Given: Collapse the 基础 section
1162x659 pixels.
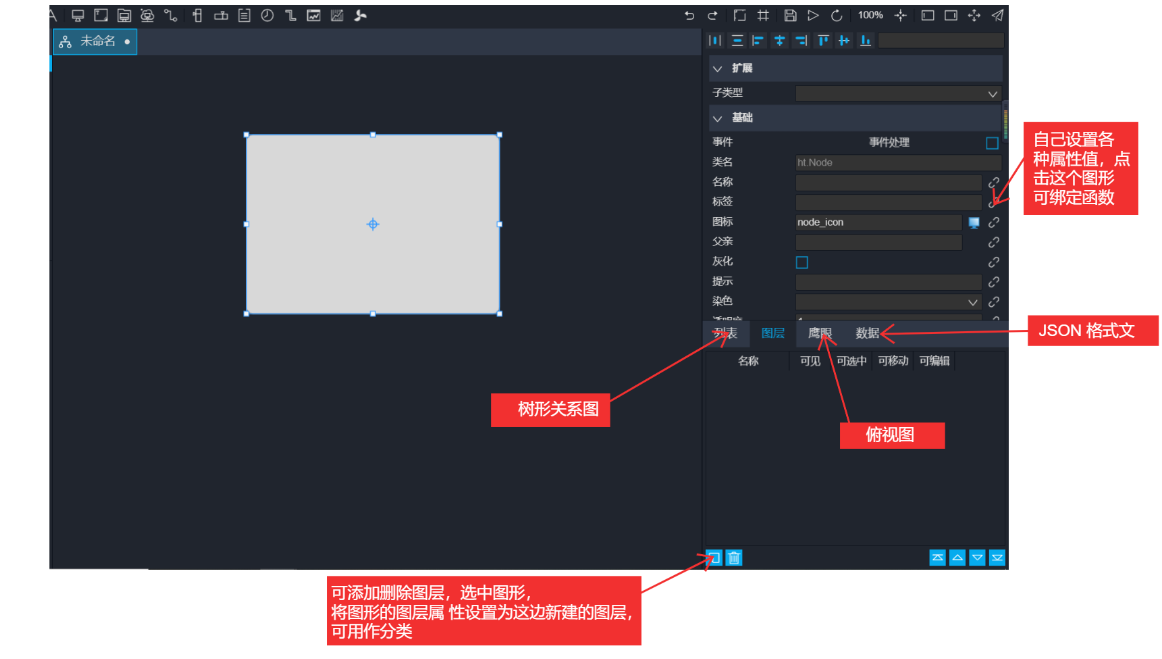Looking at the screenshot, I should pos(717,118).
